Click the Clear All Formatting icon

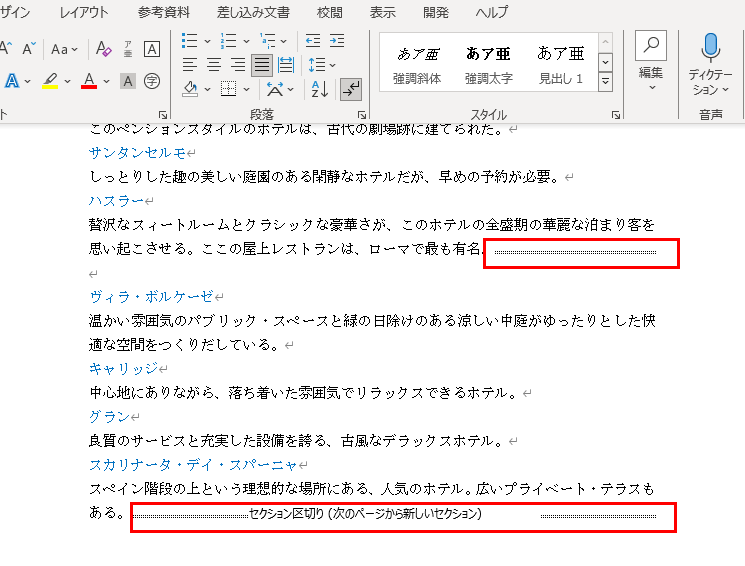104,49
